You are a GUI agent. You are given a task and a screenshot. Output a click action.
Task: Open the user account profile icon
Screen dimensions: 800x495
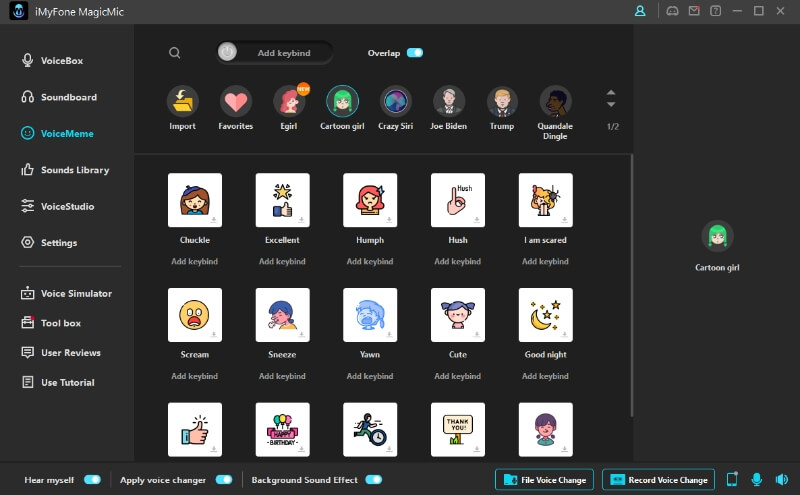[x=640, y=11]
